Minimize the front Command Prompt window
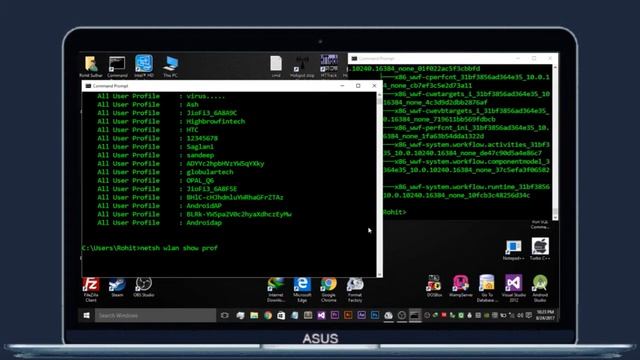The image size is (640, 360). pos(342,86)
